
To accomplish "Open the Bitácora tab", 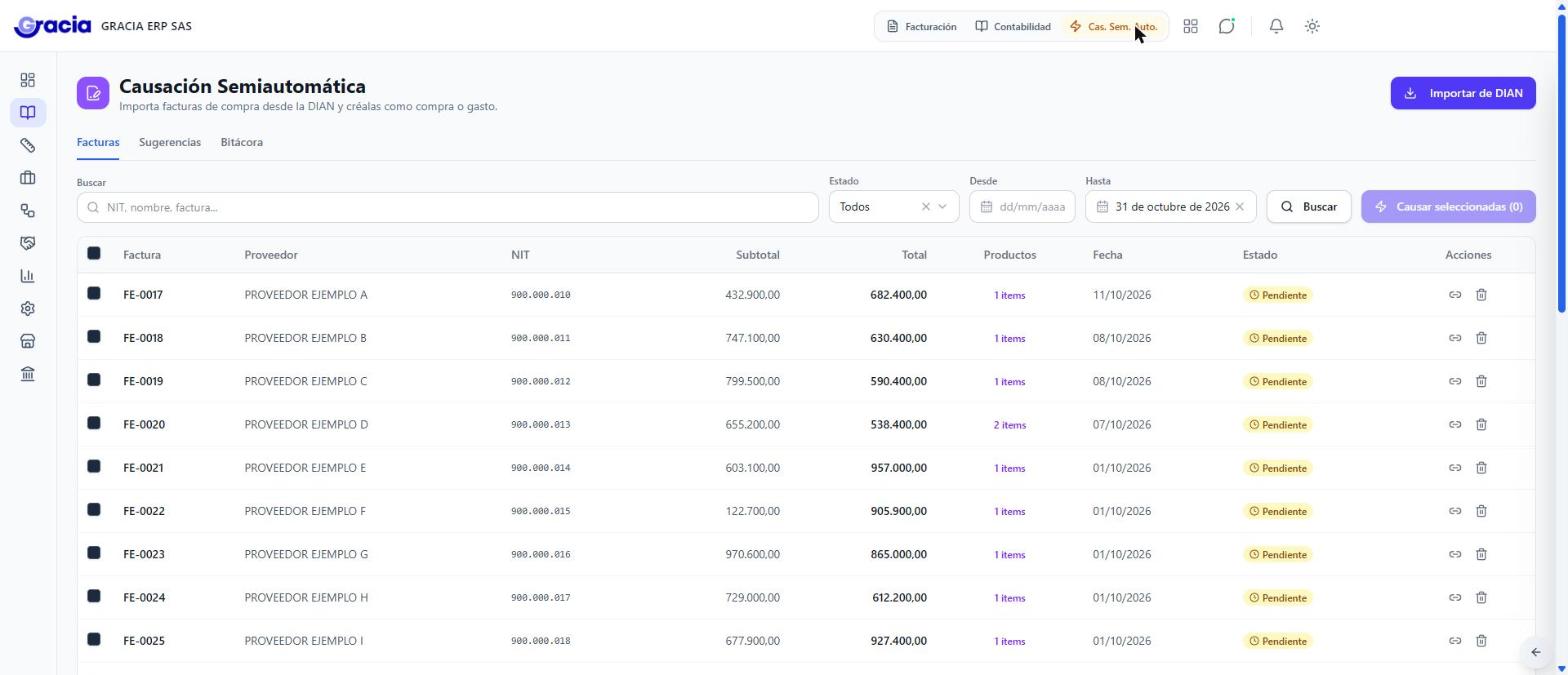I will point(242,142).
